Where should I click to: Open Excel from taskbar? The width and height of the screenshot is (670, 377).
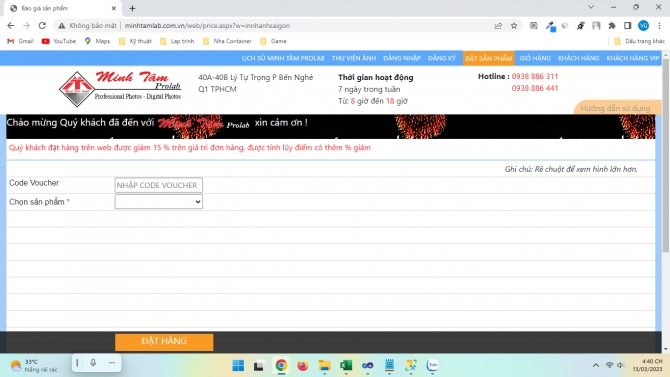346,365
